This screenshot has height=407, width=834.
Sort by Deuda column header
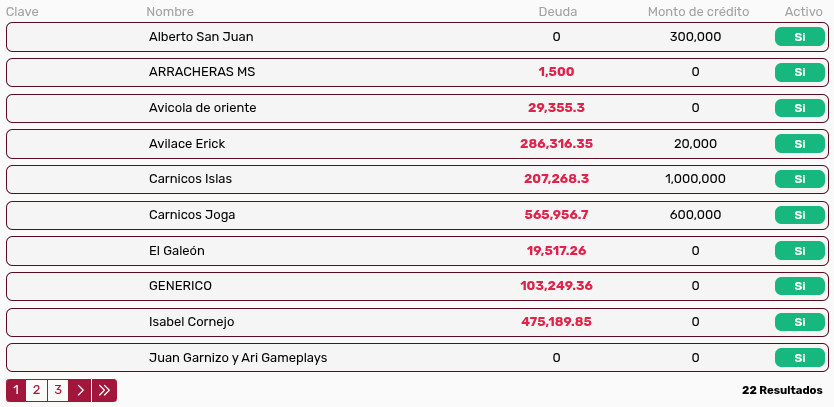tap(557, 12)
